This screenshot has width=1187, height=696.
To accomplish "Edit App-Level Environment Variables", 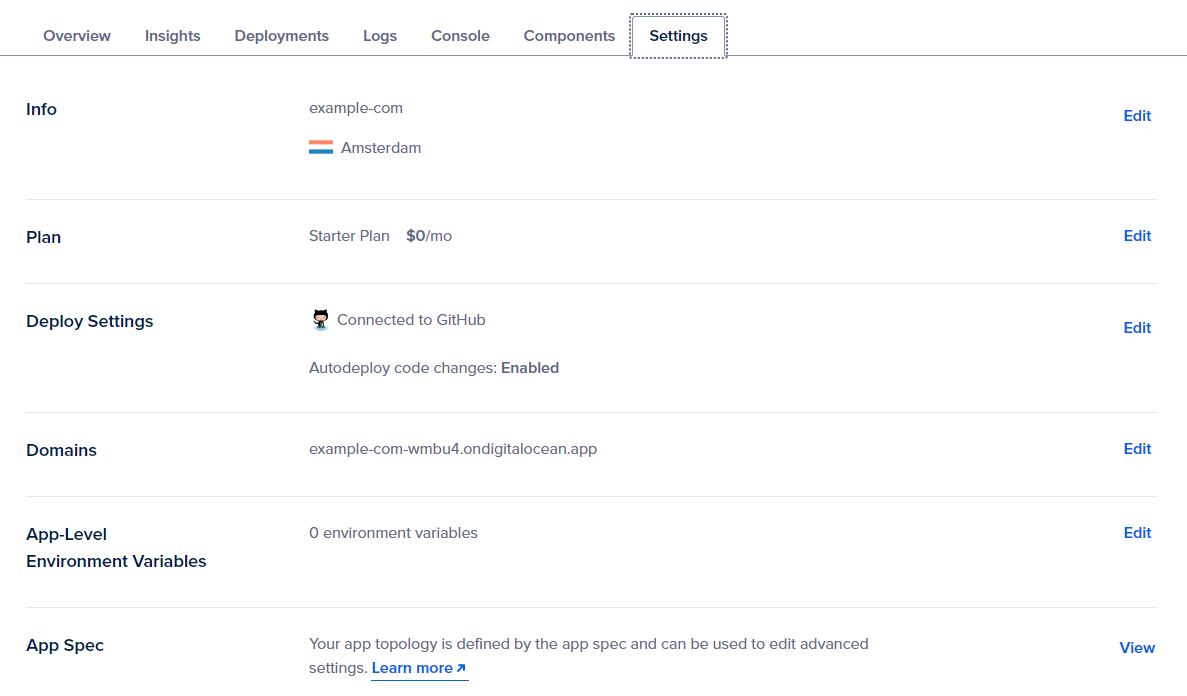I will pos(1137,533).
